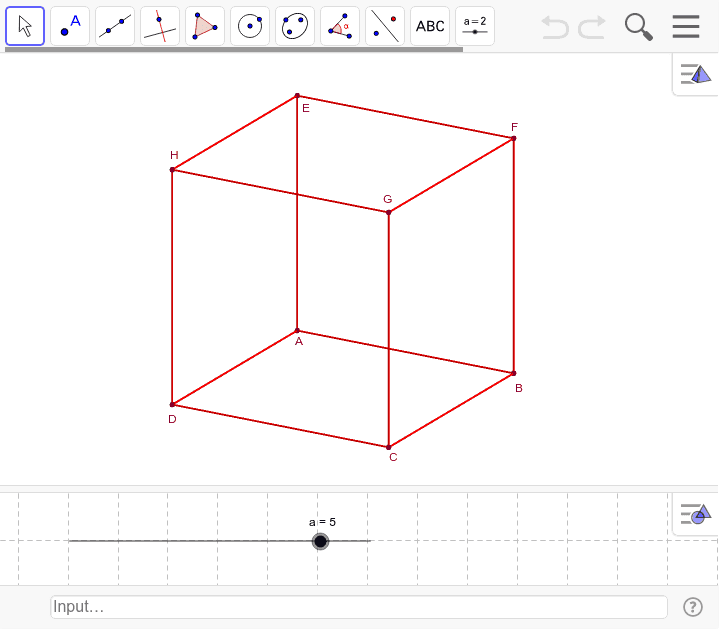
Task: Select cube vertex point G
Action: [388, 213]
